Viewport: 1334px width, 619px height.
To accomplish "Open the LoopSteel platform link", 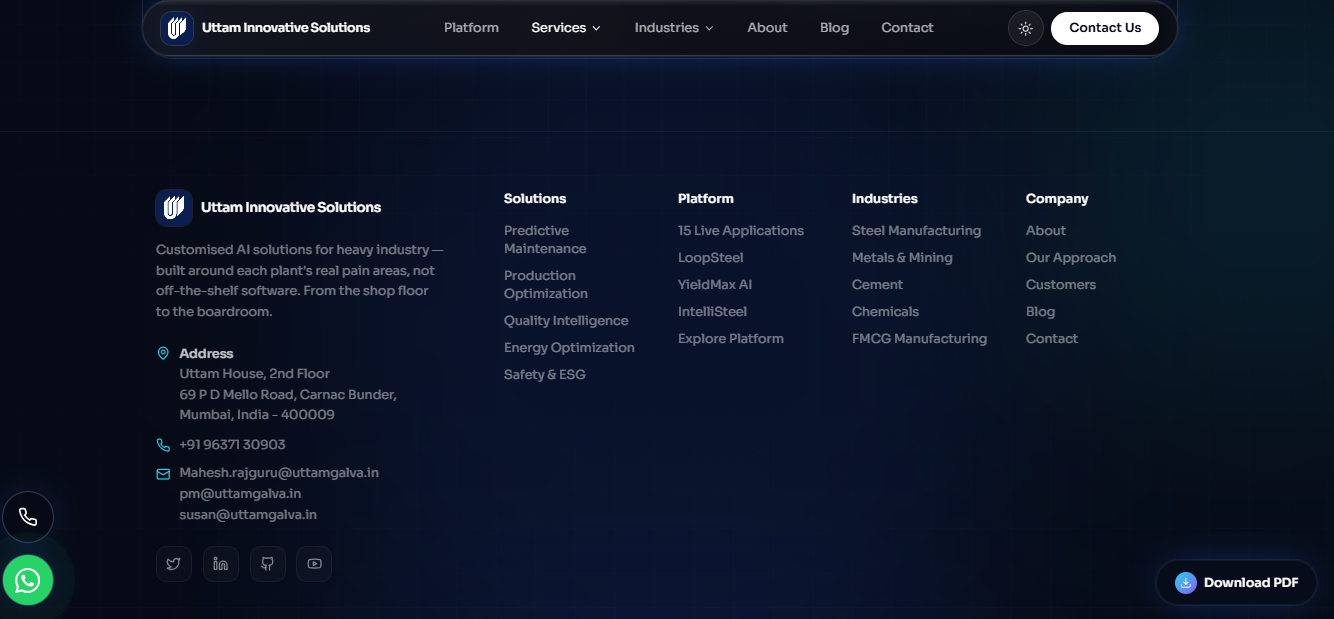I will [x=711, y=258].
